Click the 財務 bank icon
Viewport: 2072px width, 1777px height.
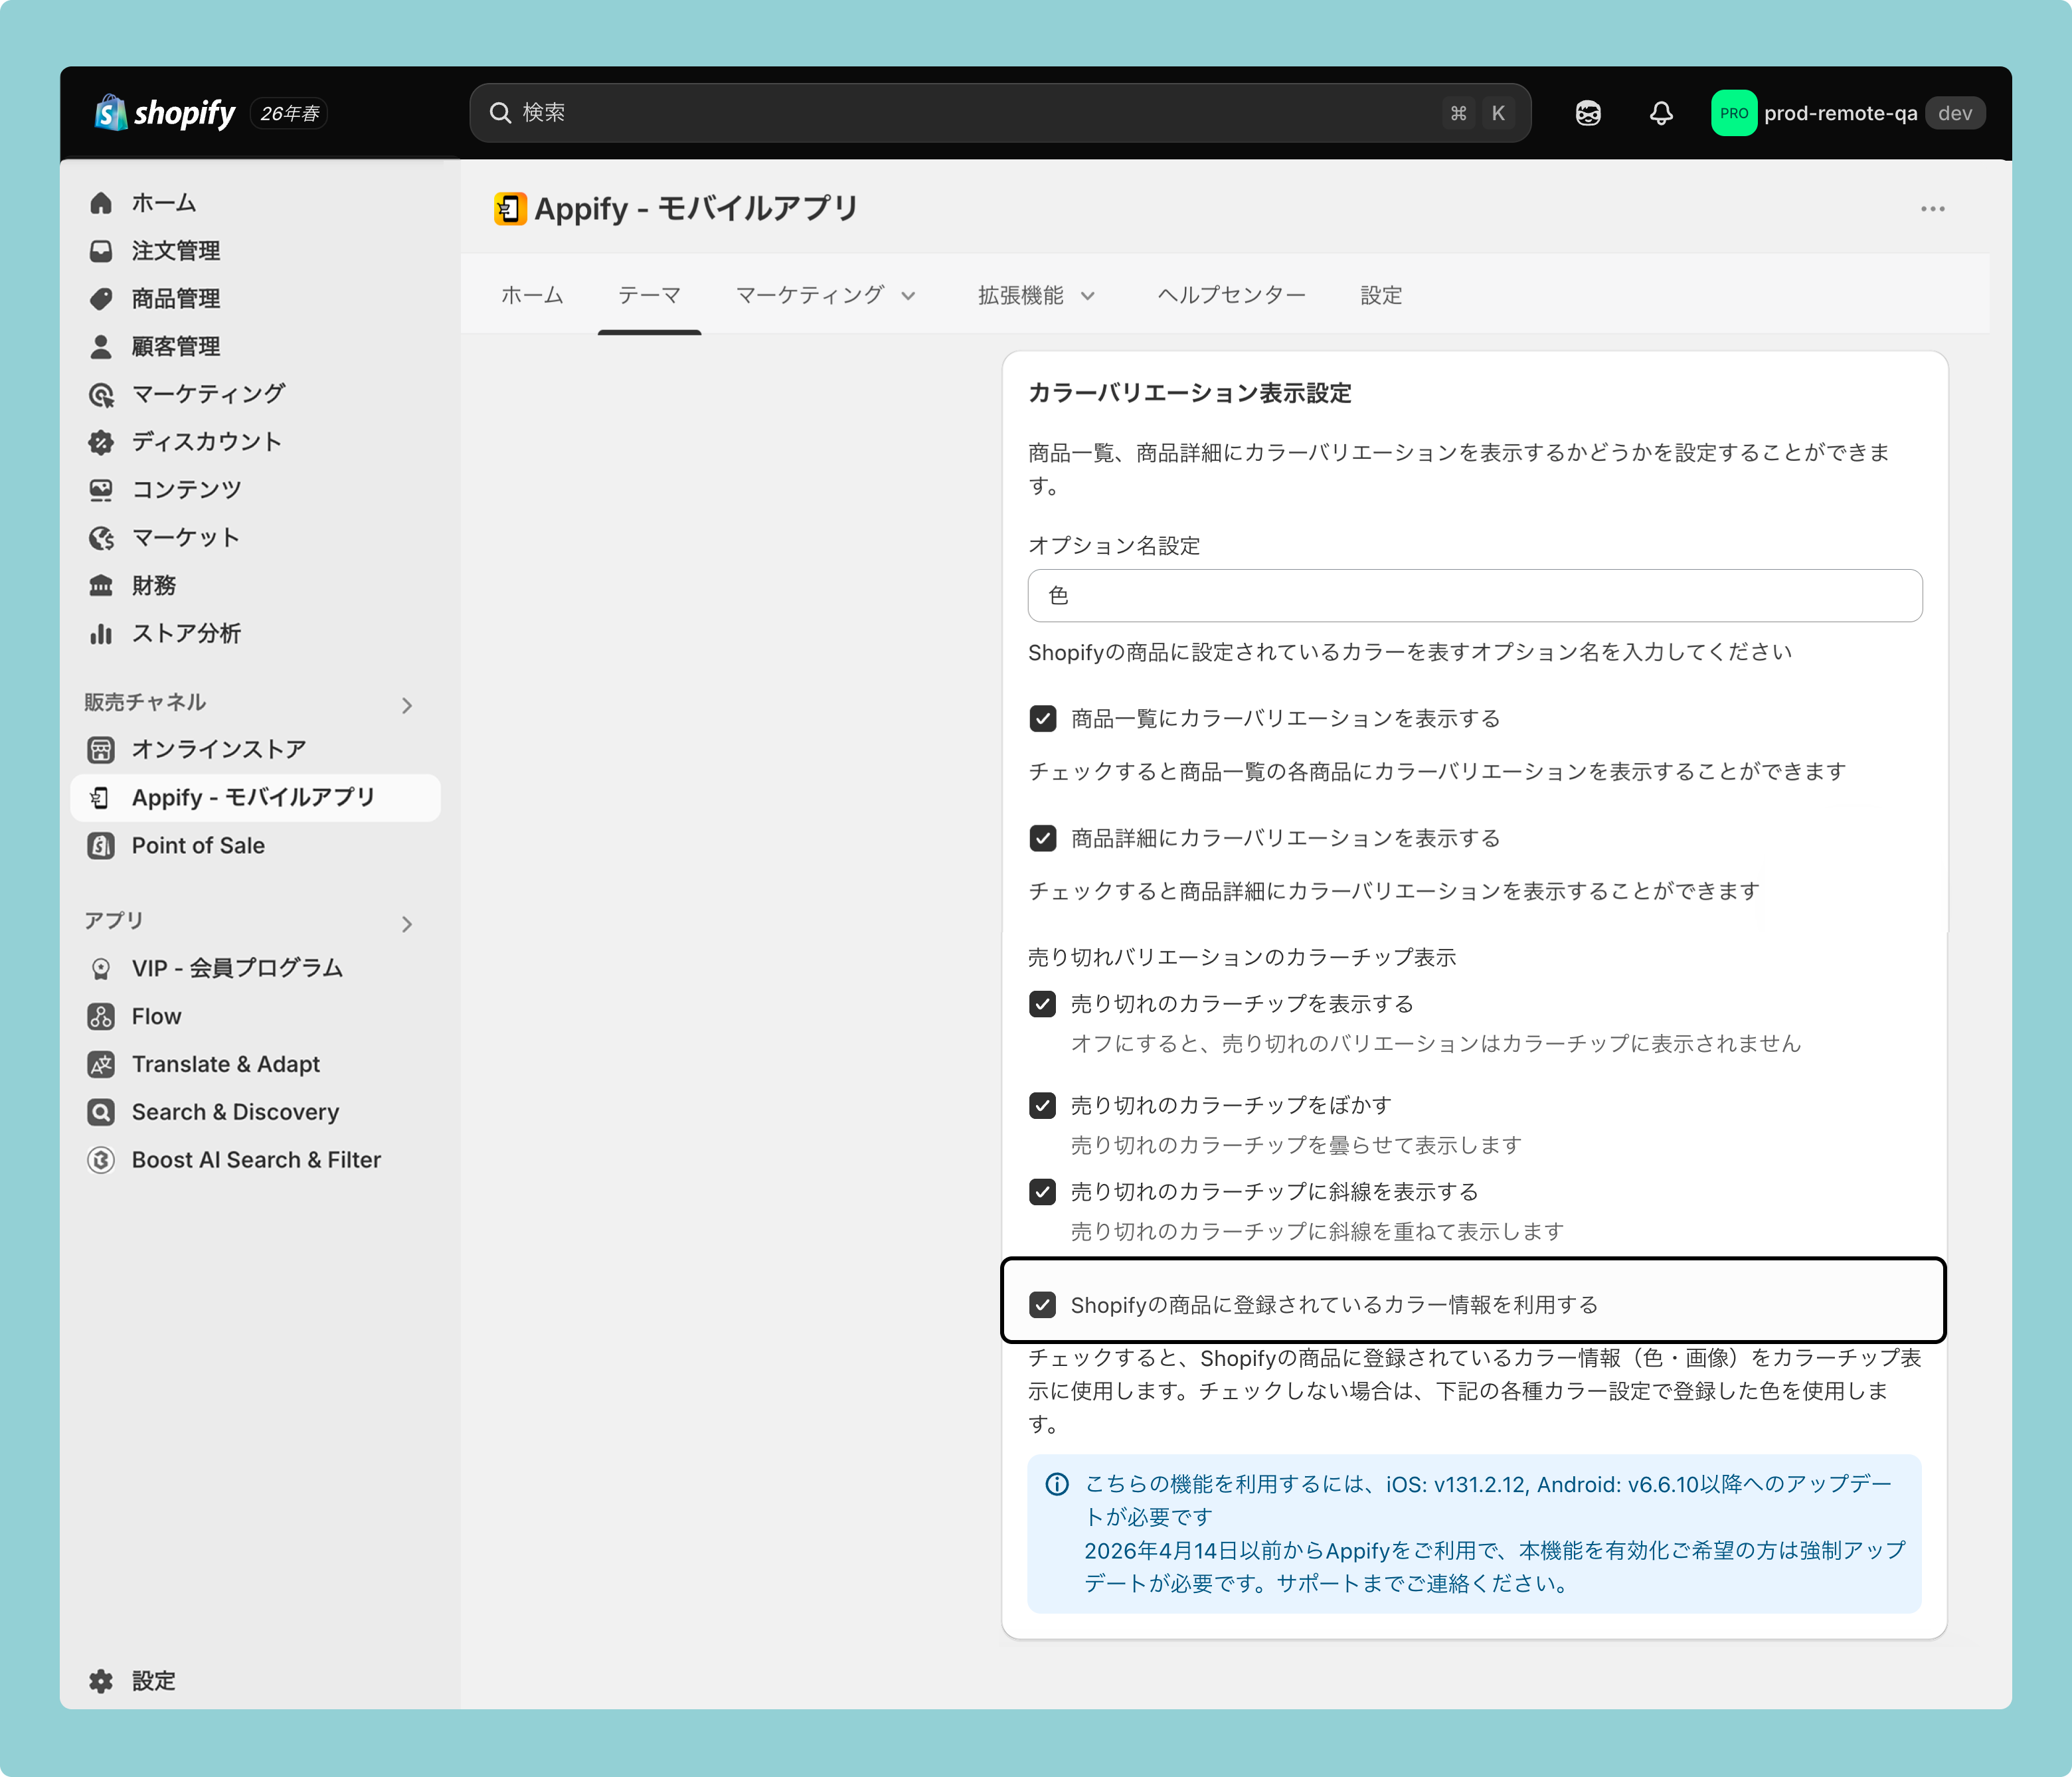coord(101,585)
